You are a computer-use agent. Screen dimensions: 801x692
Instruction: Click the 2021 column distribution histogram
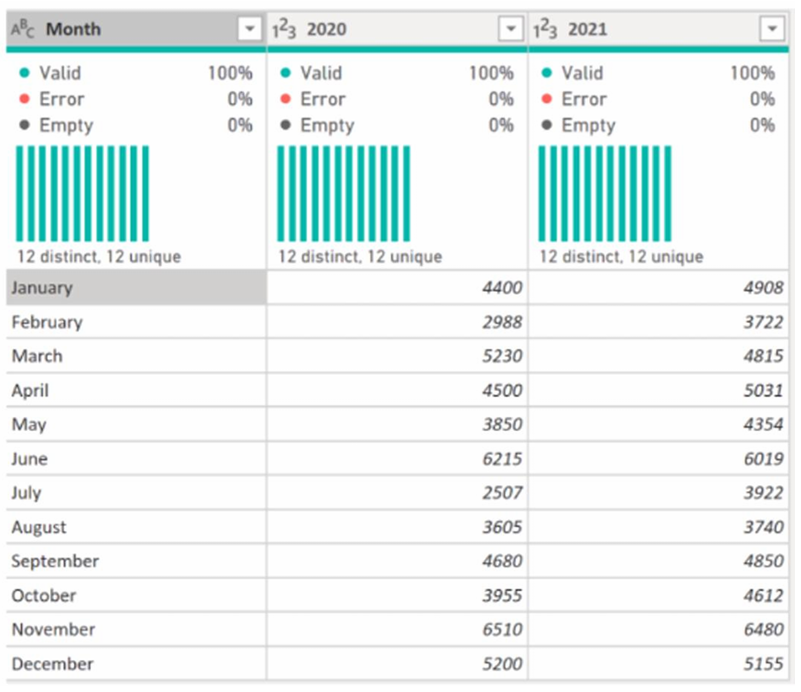click(605, 193)
